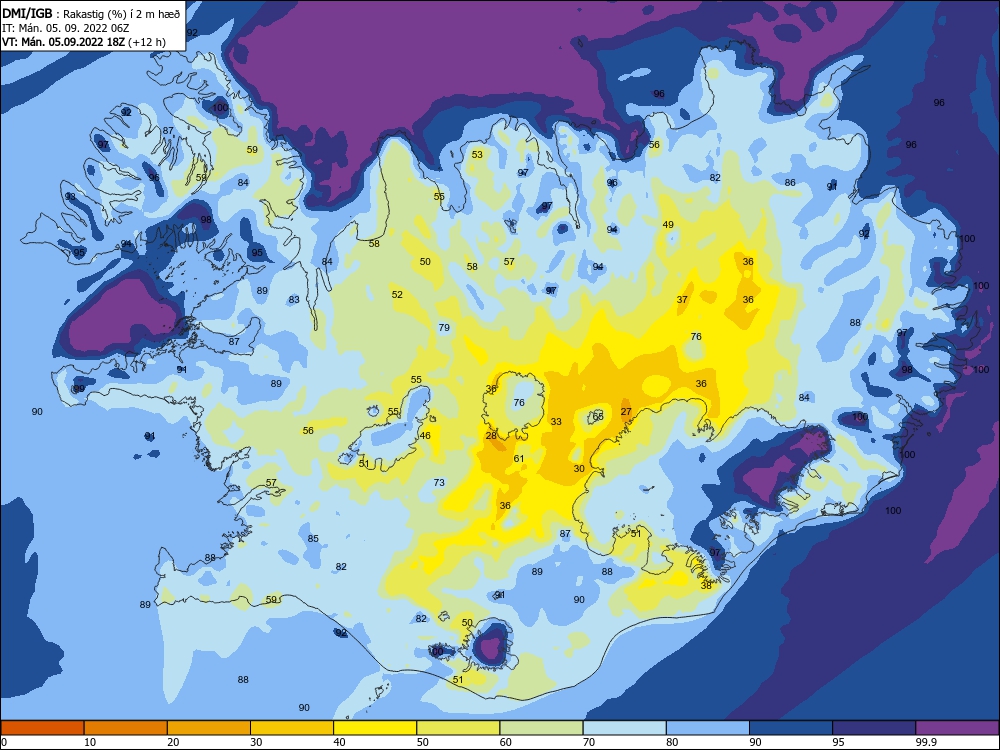1000x750 pixels.
Task: Click the humidity value 83 on the map
Action: coord(294,300)
